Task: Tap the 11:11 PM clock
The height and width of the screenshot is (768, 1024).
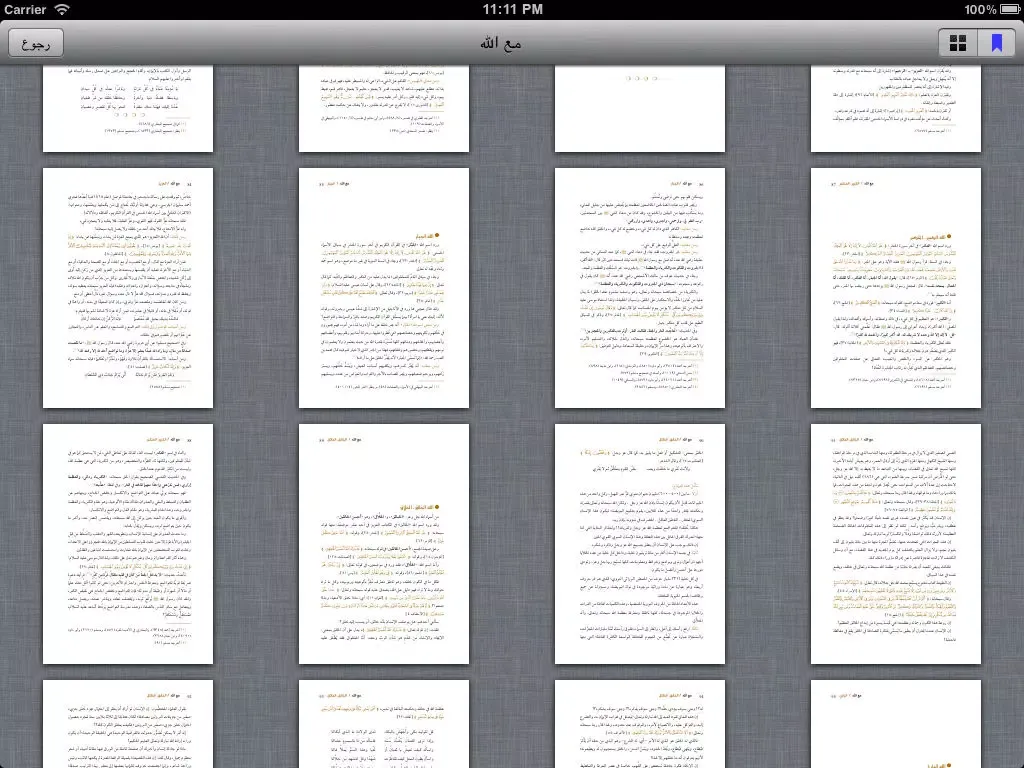Action: pyautogui.click(x=513, y=9)
